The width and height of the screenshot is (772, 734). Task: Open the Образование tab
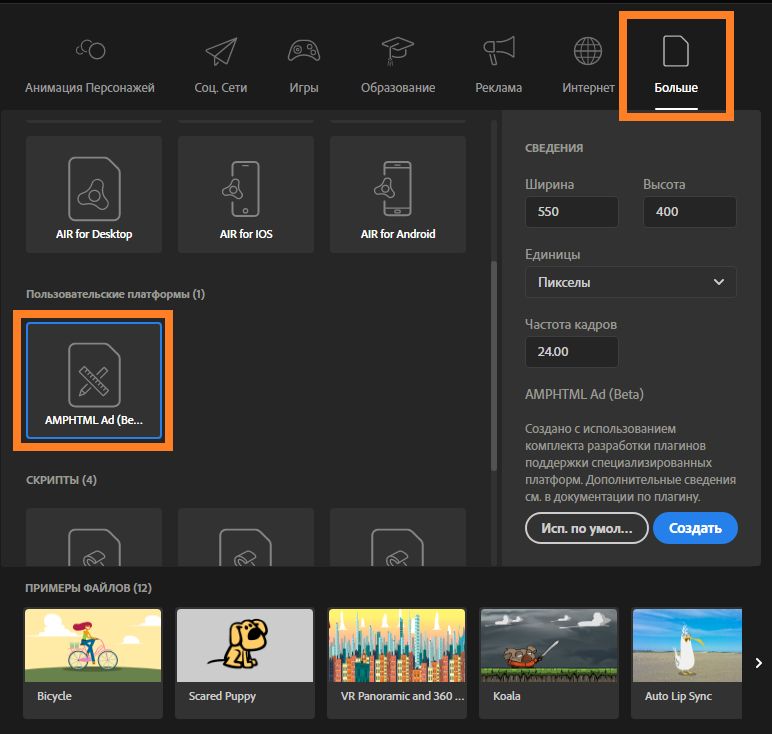[398, 66]
